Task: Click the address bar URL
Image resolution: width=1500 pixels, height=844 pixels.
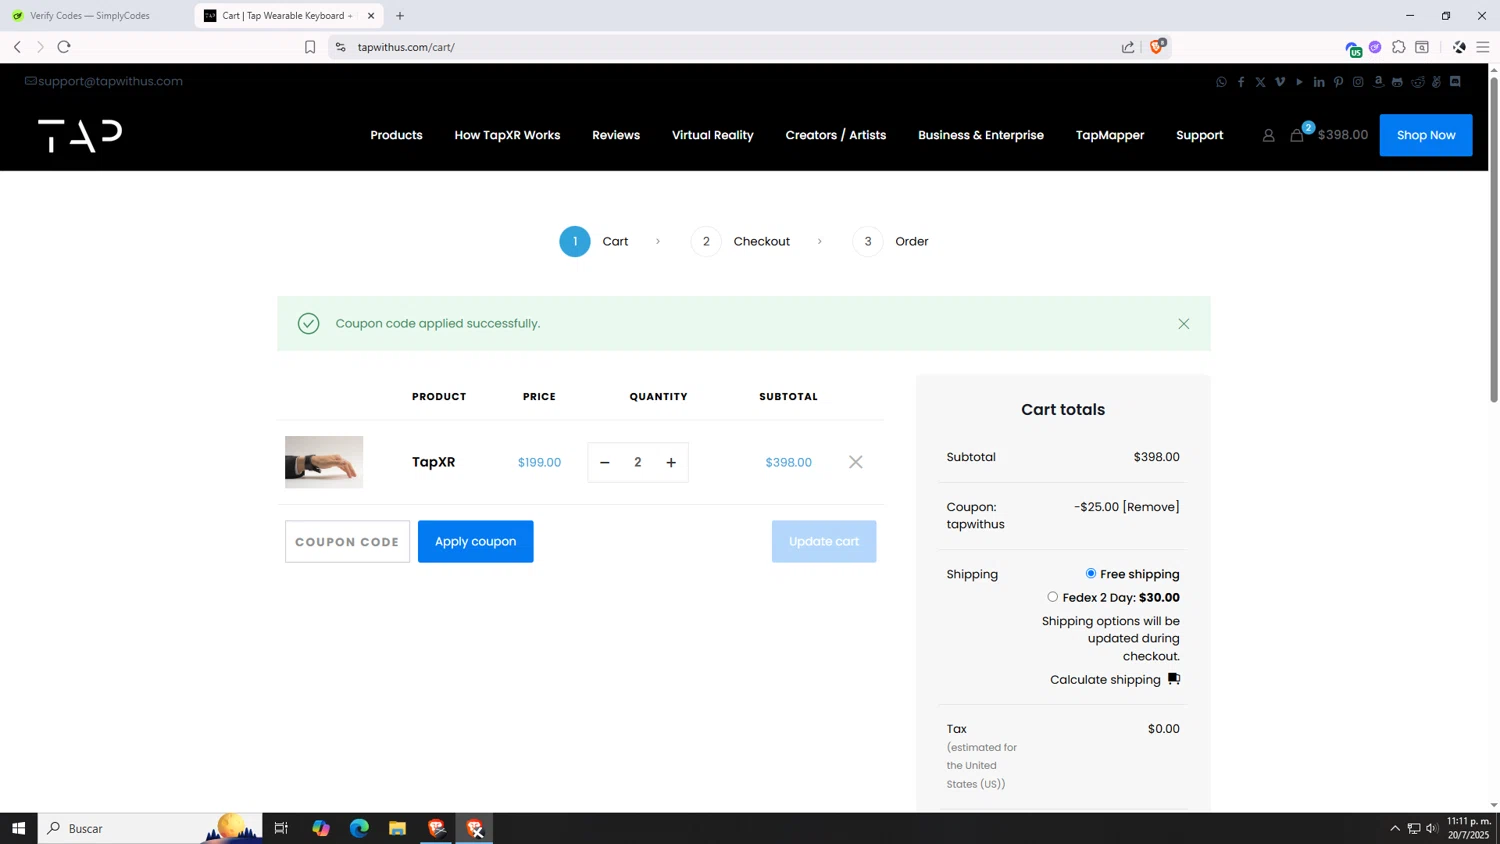Action: click(x=406, y=47)
